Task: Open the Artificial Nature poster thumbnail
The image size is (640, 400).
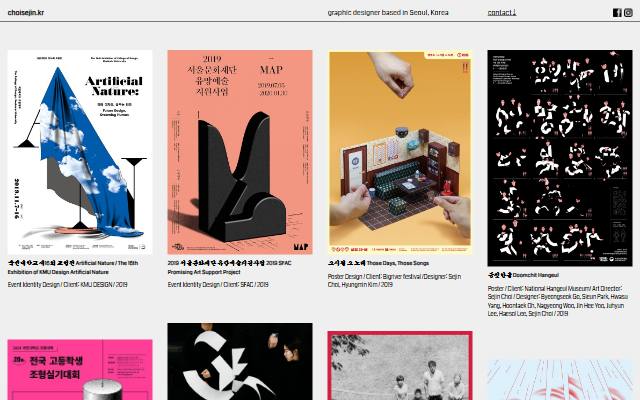Action: tap(80, 152)
